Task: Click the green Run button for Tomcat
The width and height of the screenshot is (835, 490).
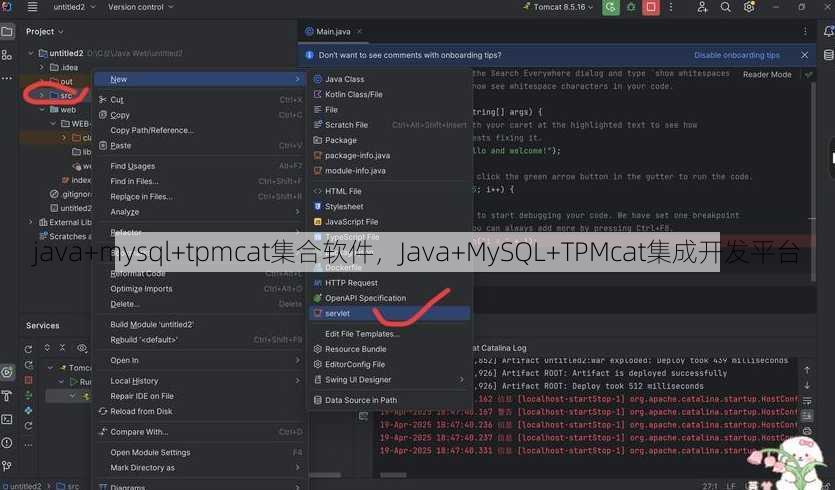Action: [x=610, y=7]
